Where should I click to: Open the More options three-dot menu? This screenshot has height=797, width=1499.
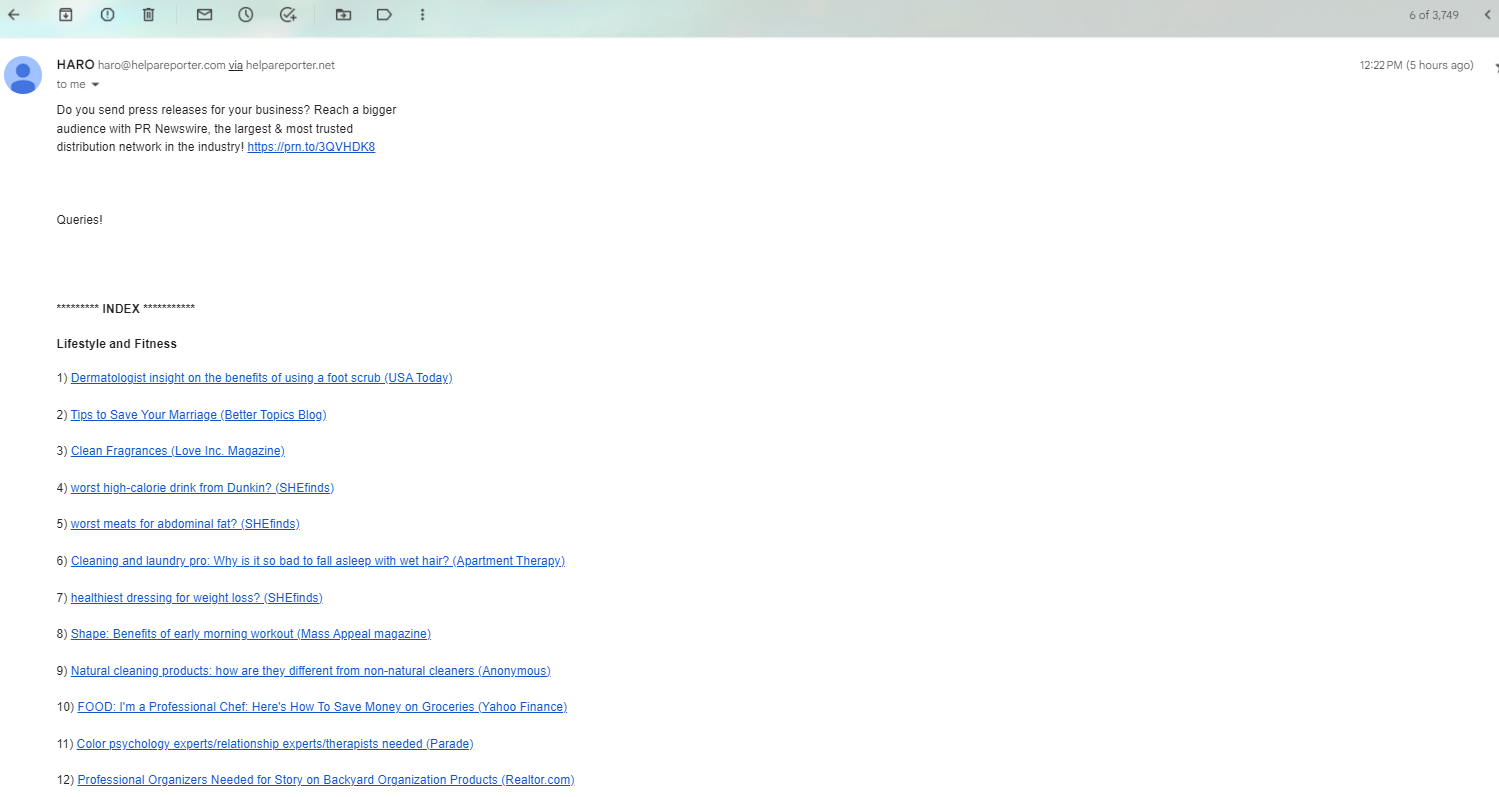pos(423,15)
